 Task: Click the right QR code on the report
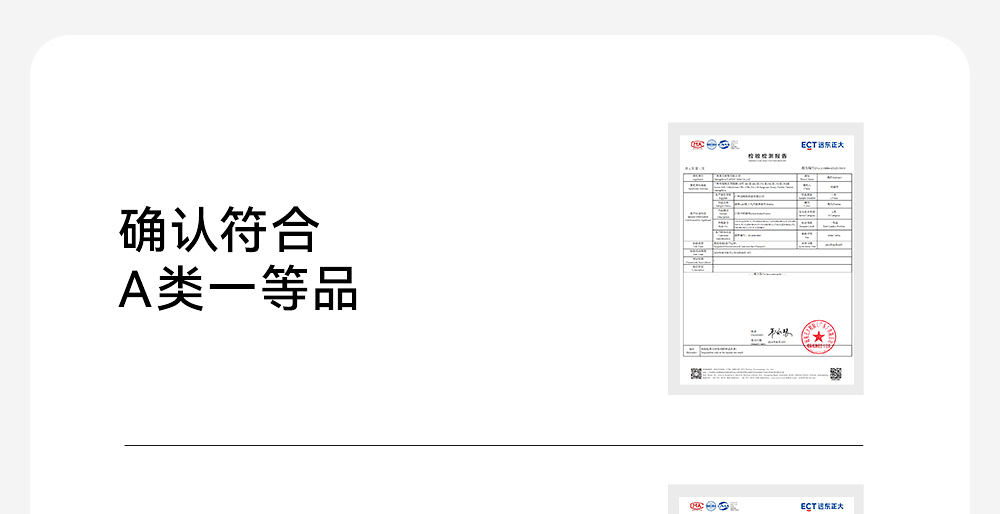[835, 374]
